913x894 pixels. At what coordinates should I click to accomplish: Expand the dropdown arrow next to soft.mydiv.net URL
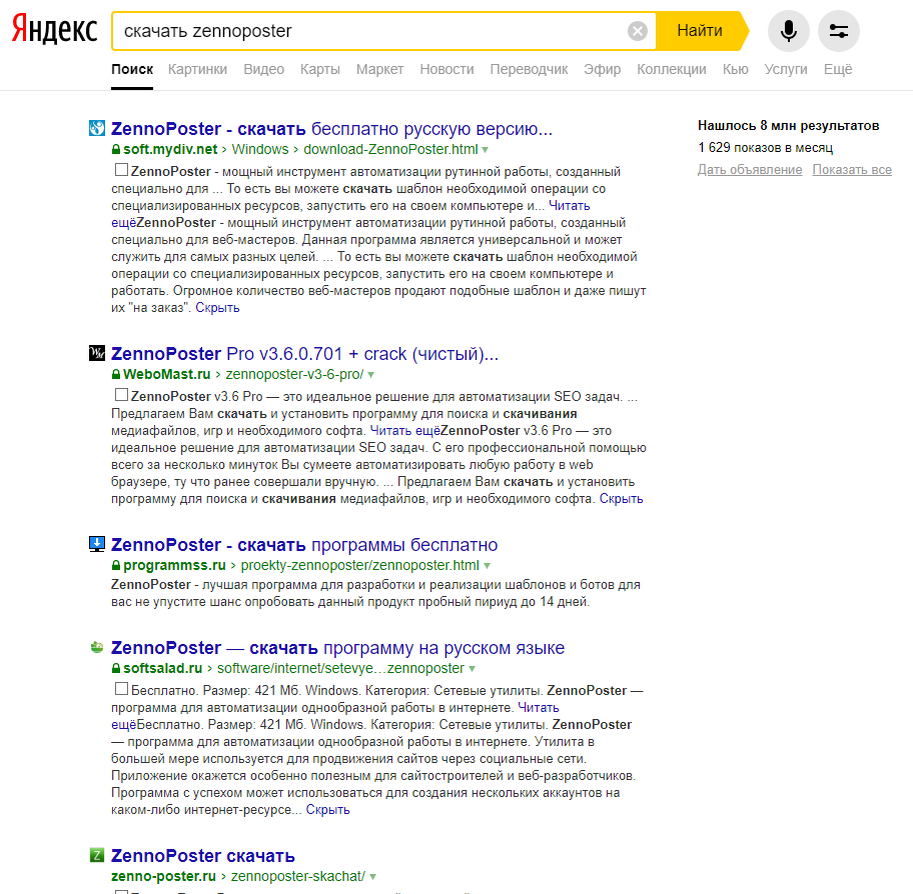486,150
